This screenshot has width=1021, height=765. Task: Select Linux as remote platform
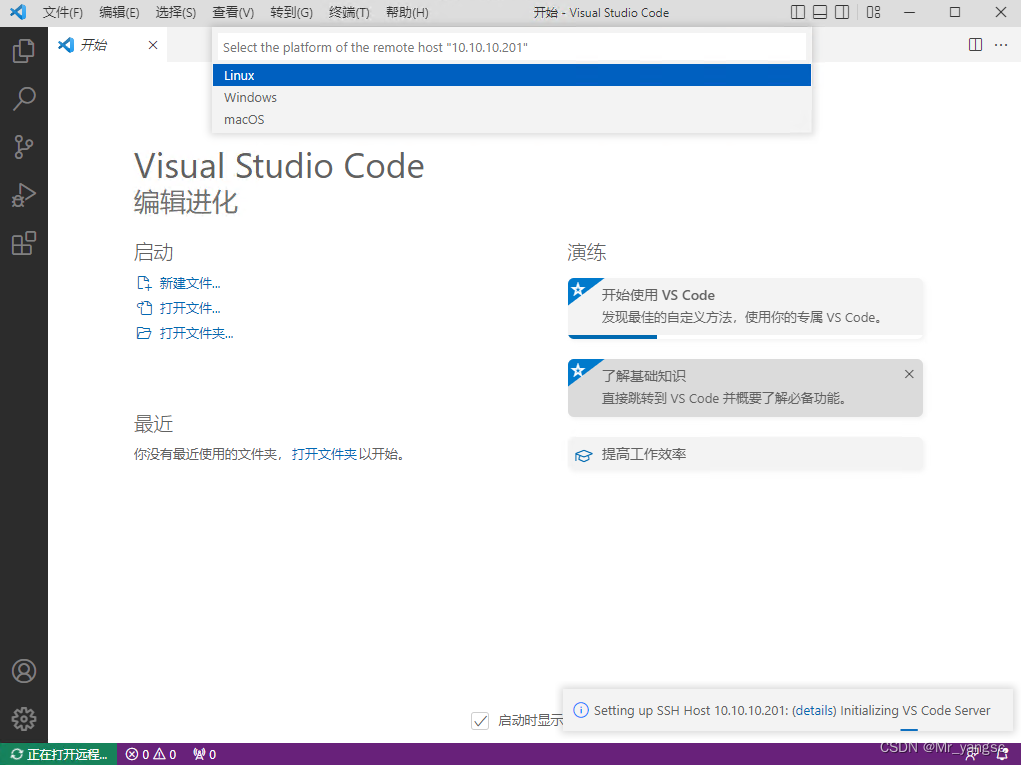click(512, 75)
